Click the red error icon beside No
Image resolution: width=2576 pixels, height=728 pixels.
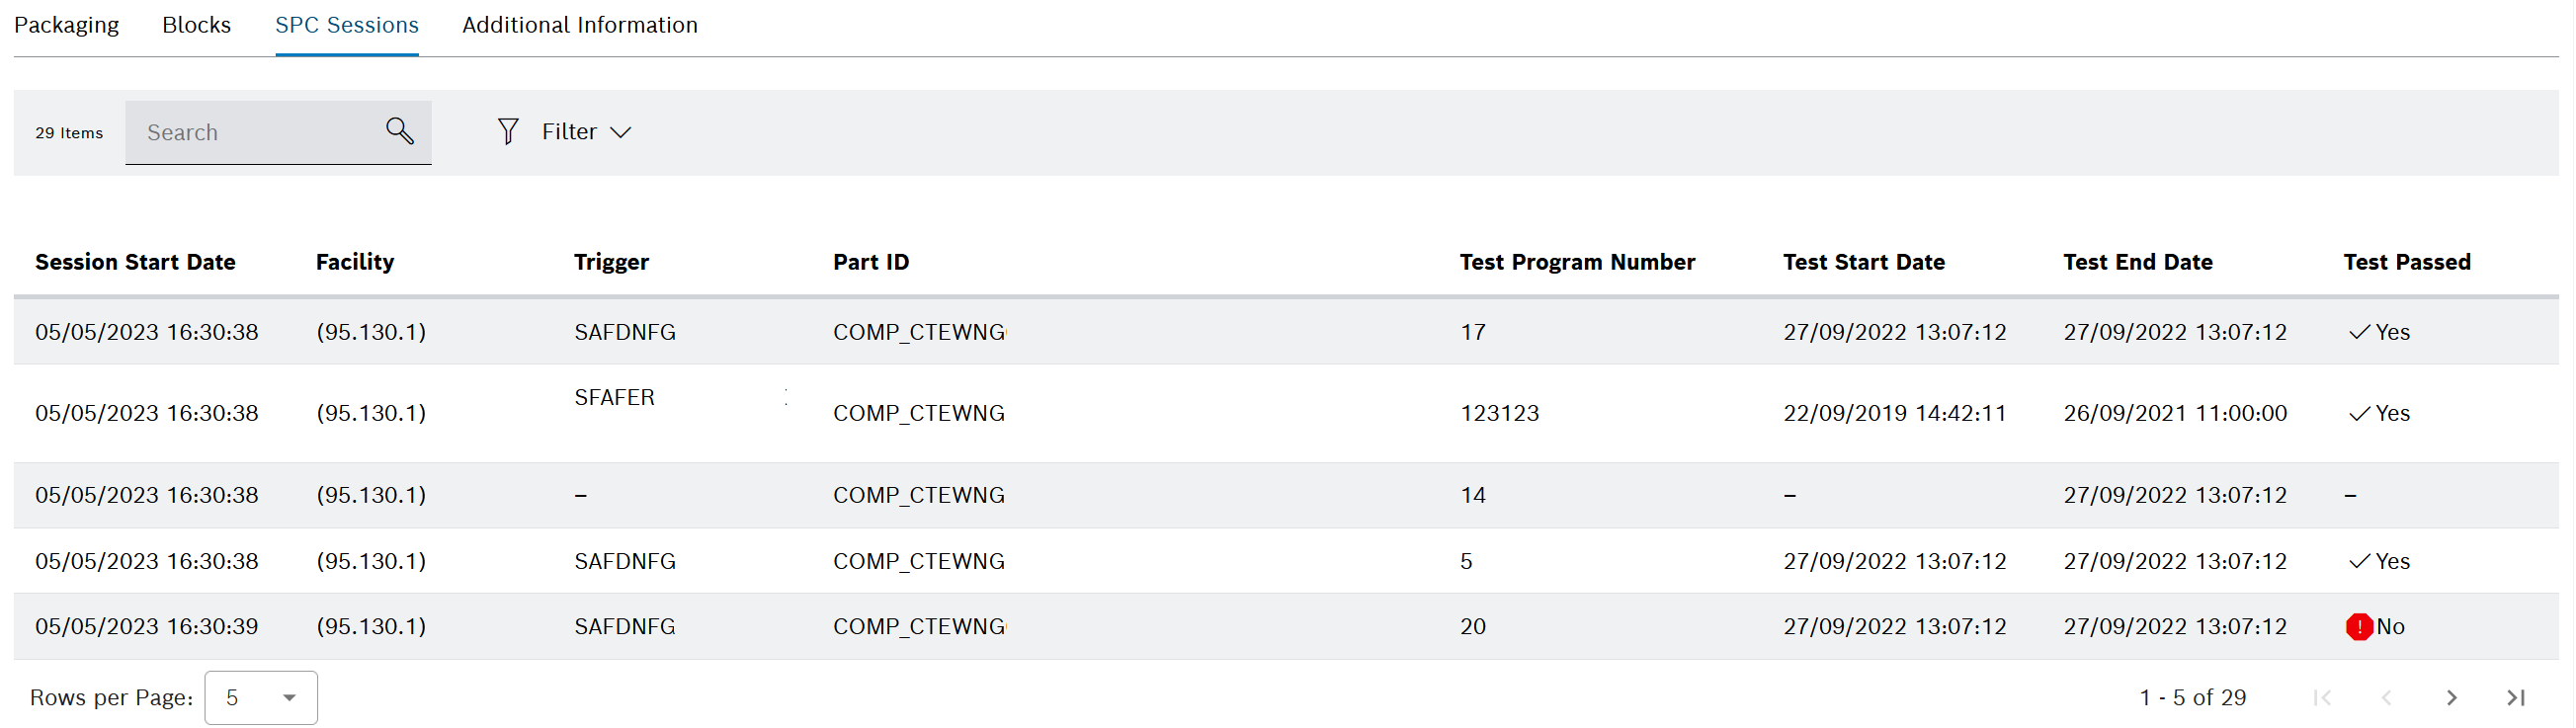point(2359,627)
